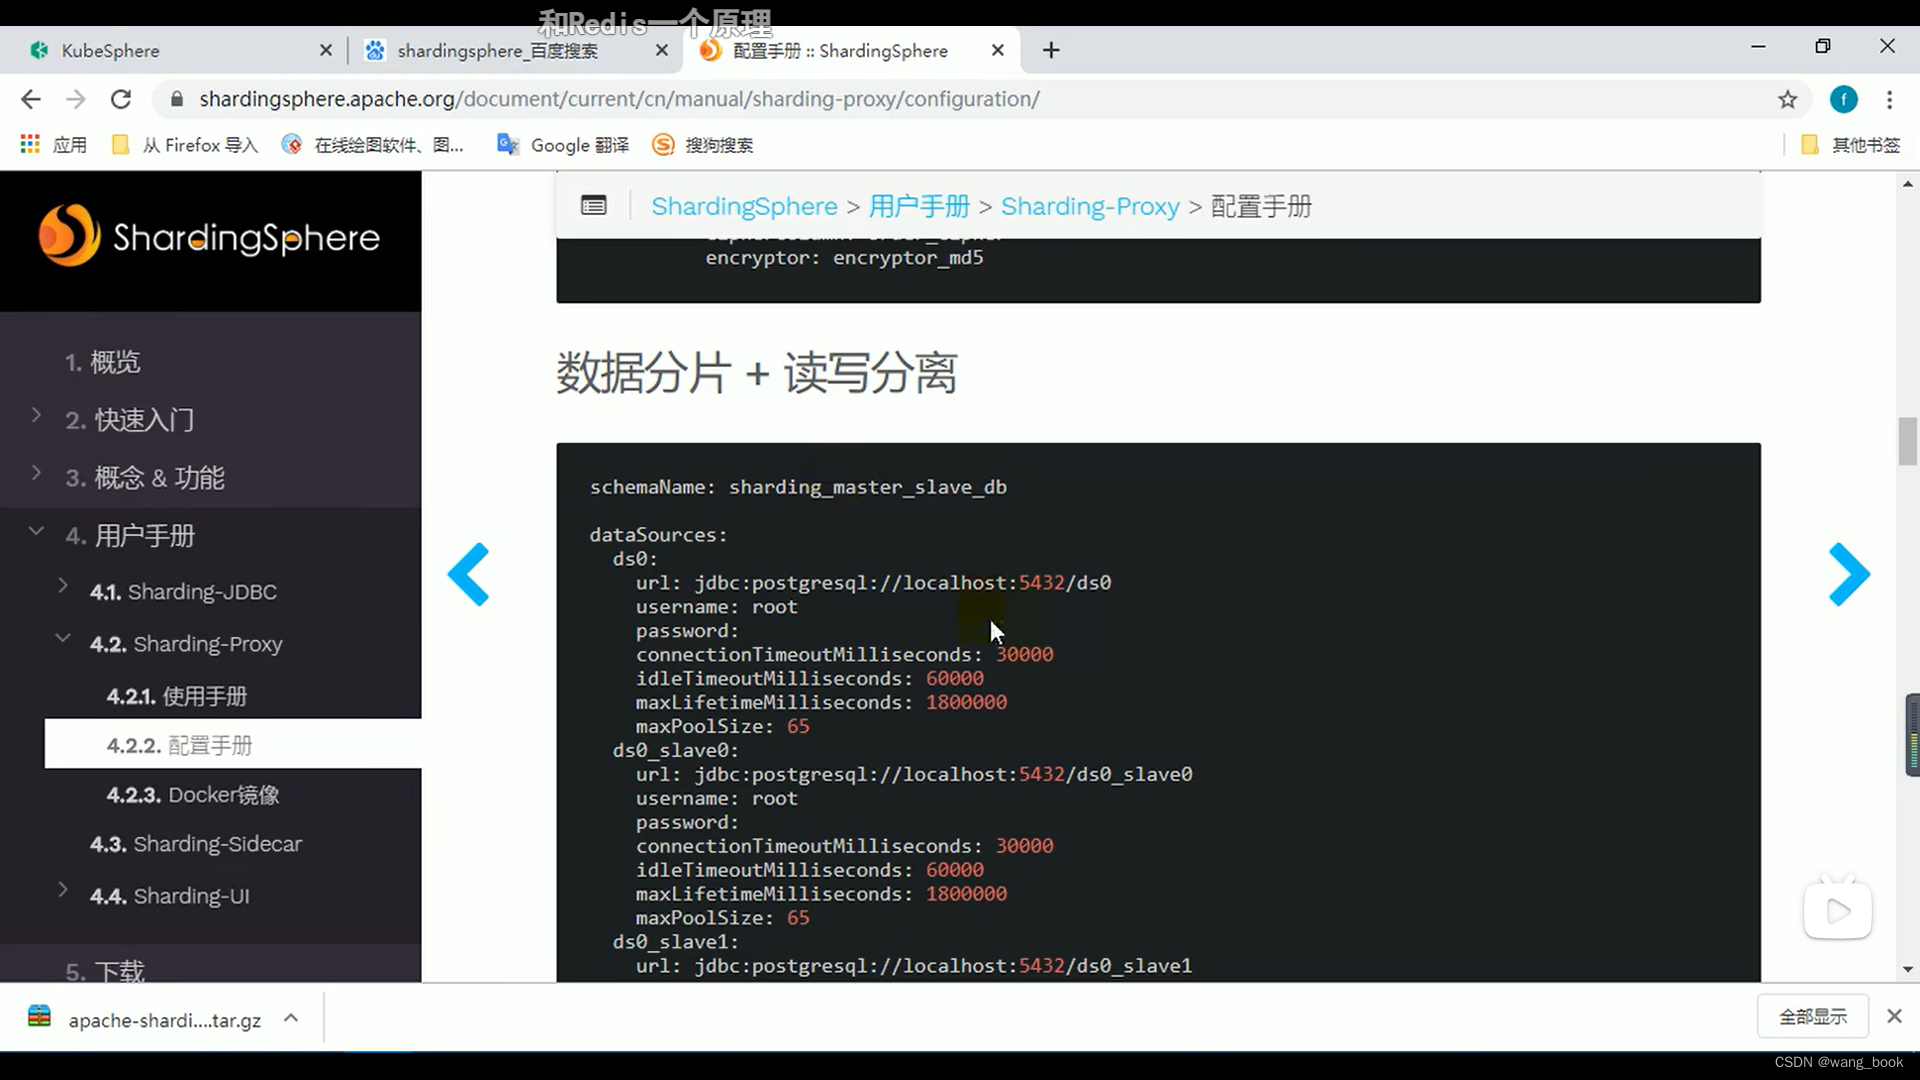Viewport: 1920px width, 1080px height.
Task: Click the page vertical scrollbar thumb
Action: [x=1907, y=441]
